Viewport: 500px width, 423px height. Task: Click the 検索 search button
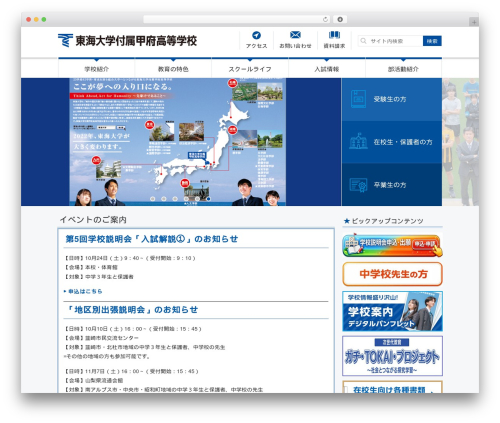pyautogui.click(x=432, y=41)
